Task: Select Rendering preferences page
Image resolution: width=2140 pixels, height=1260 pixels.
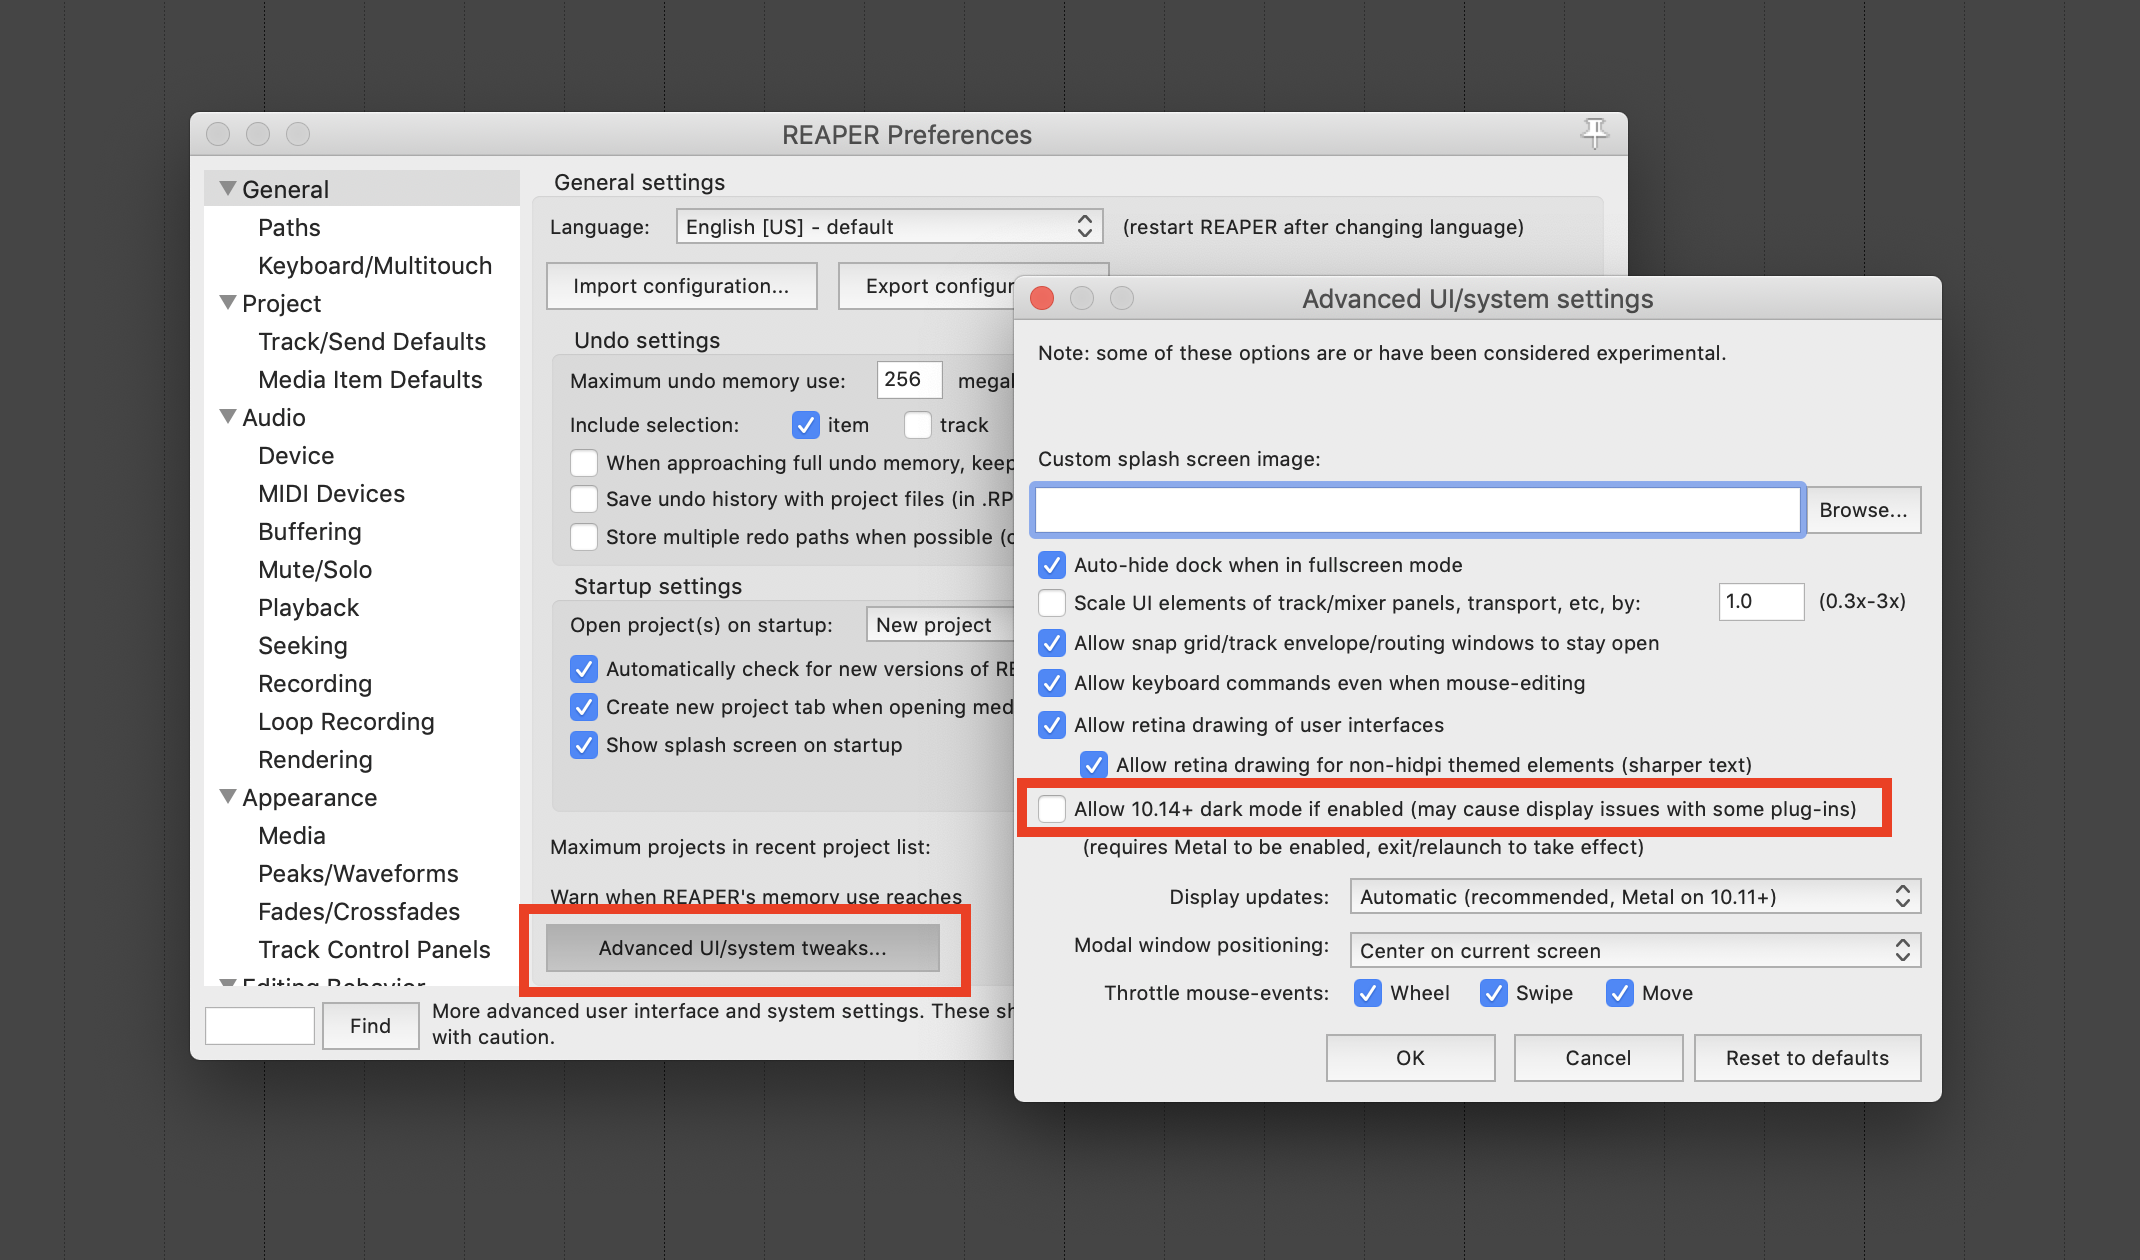Action: point(315,759)
